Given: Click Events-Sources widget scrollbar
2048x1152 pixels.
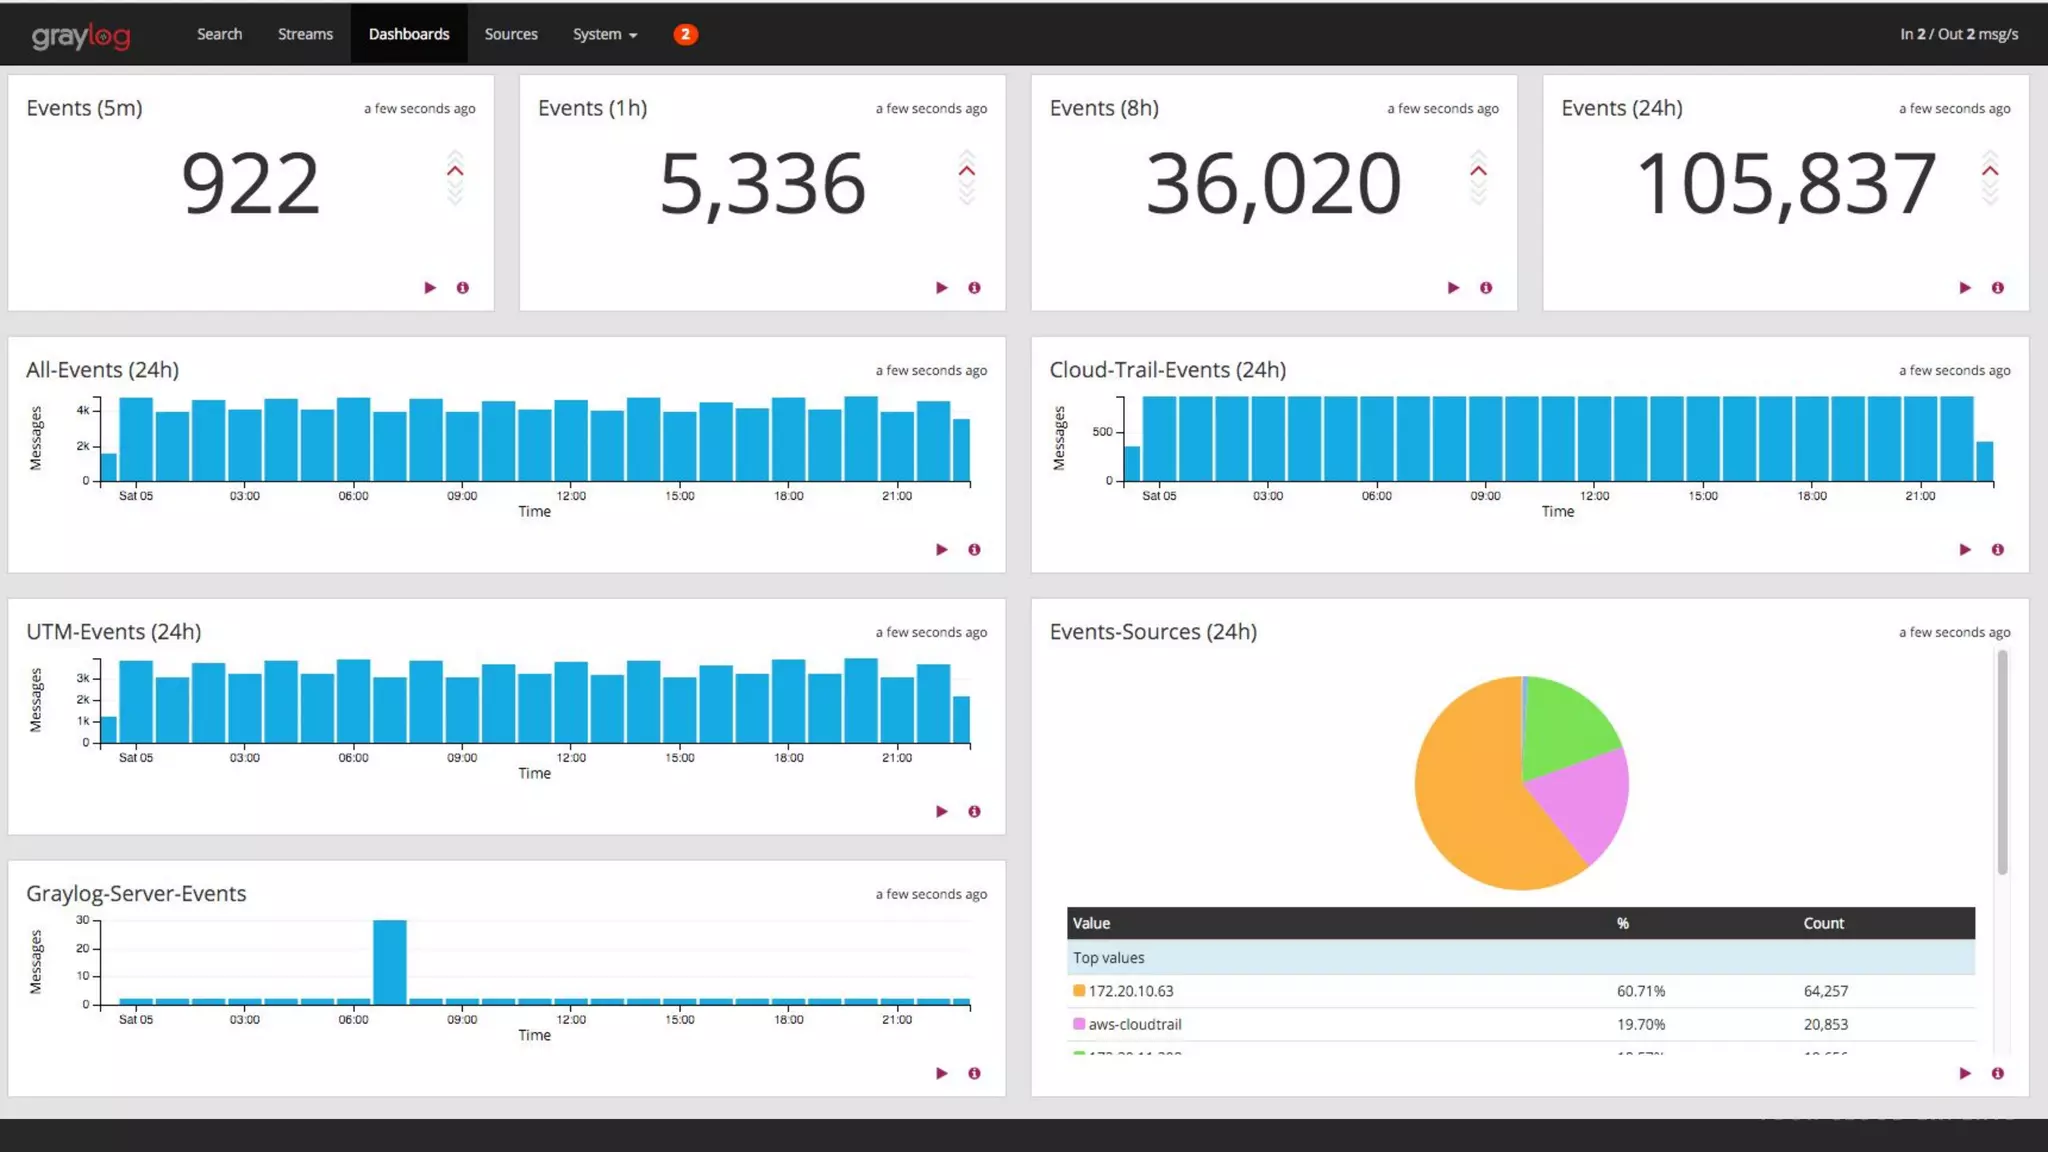Looking at the screenshot, I should point(2002,762).
